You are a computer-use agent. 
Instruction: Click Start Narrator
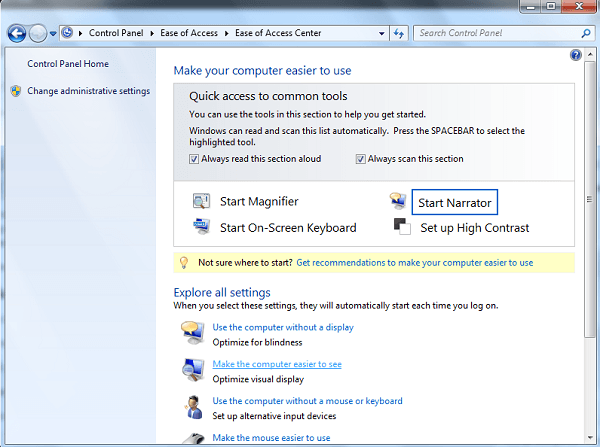(x=455, y=202)
